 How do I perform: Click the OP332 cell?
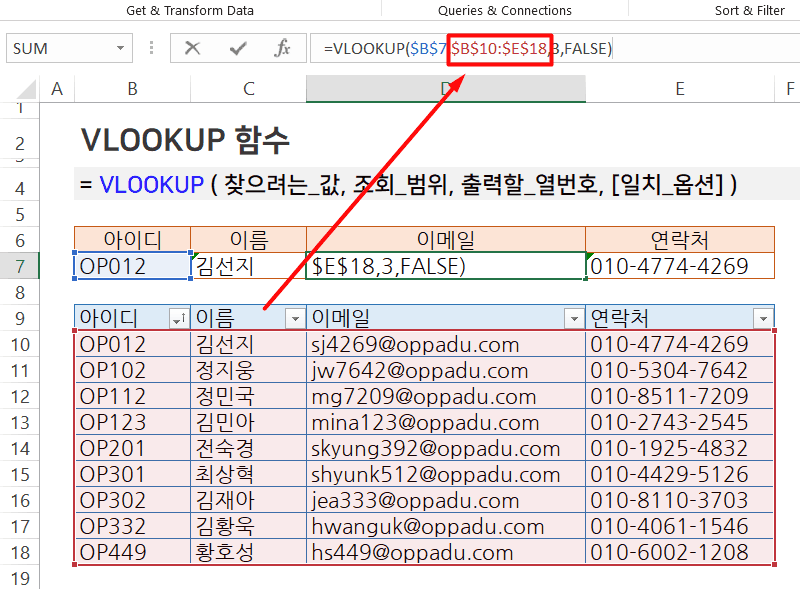click(133, 527)
